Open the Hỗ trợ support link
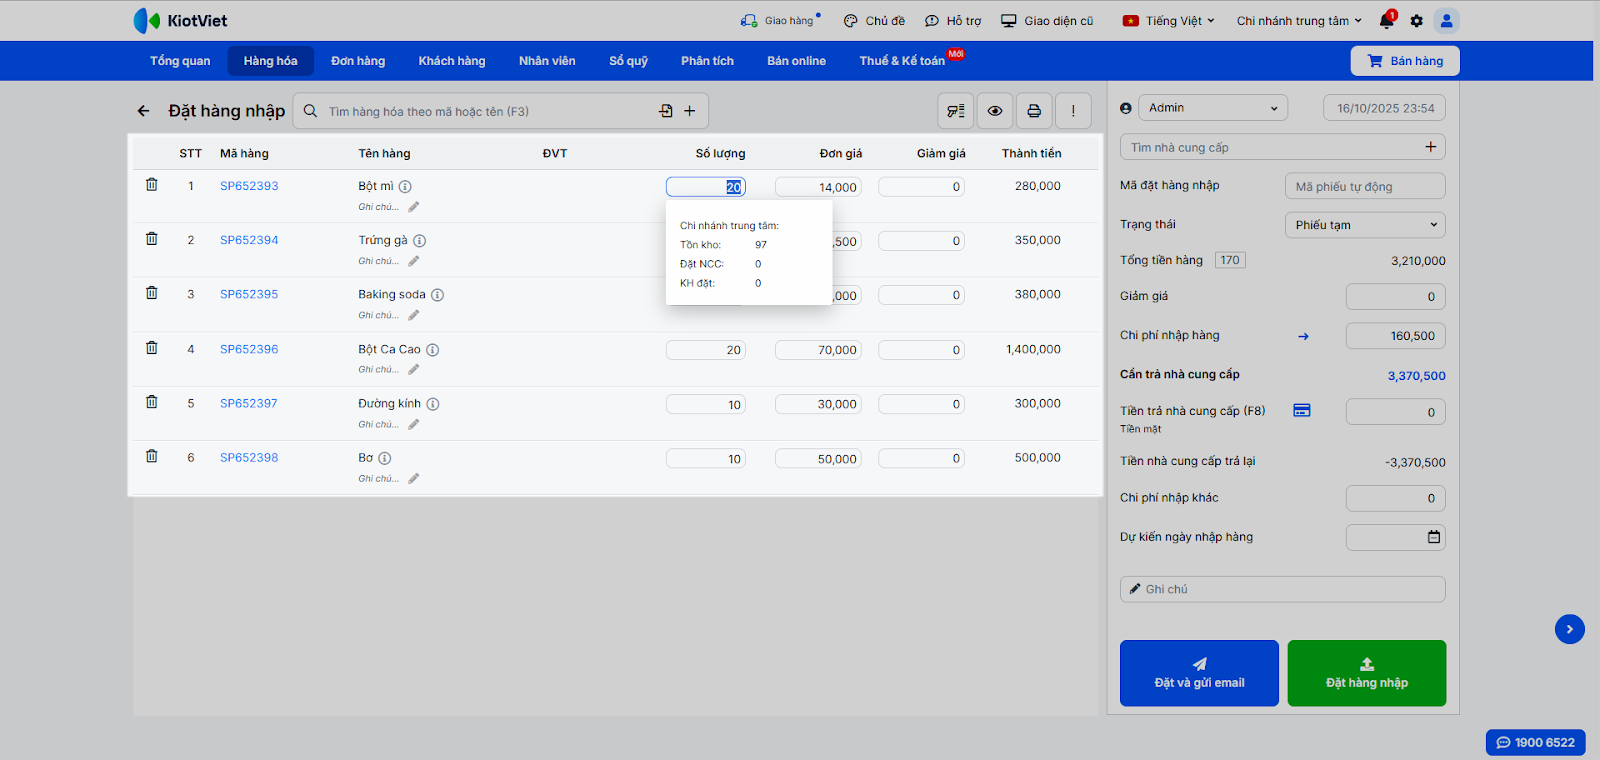The image size is (1600, 760). coord(953,21)
